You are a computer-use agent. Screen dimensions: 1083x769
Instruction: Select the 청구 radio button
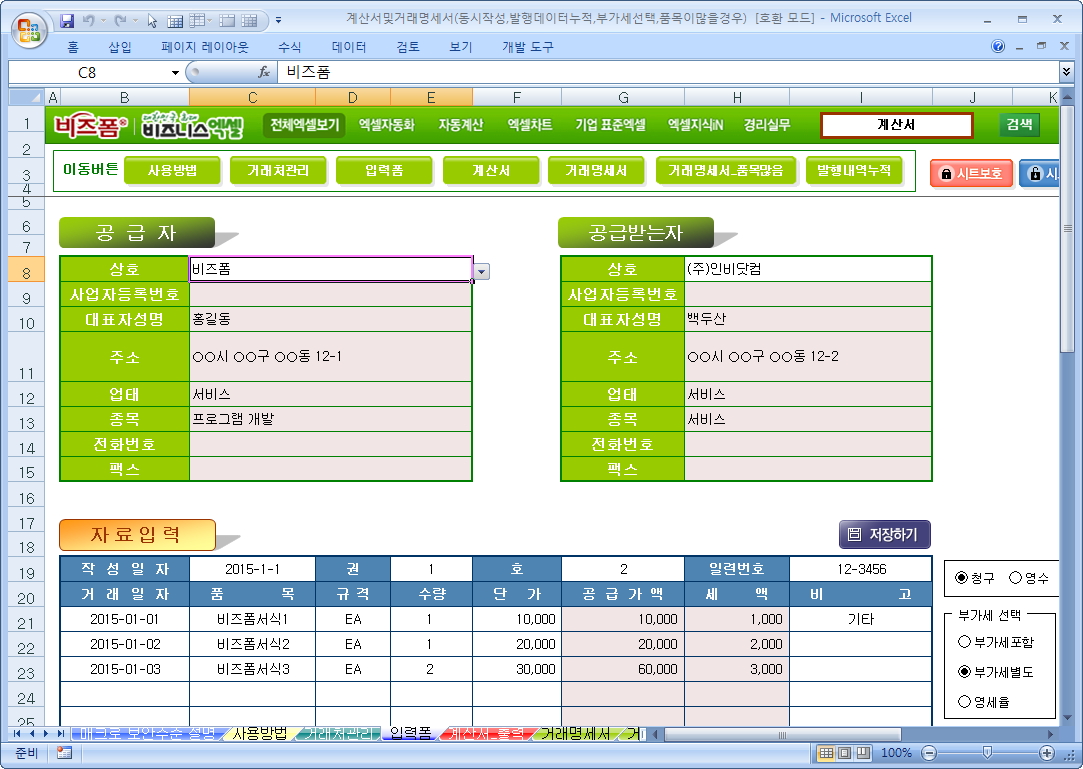[962, 577]
